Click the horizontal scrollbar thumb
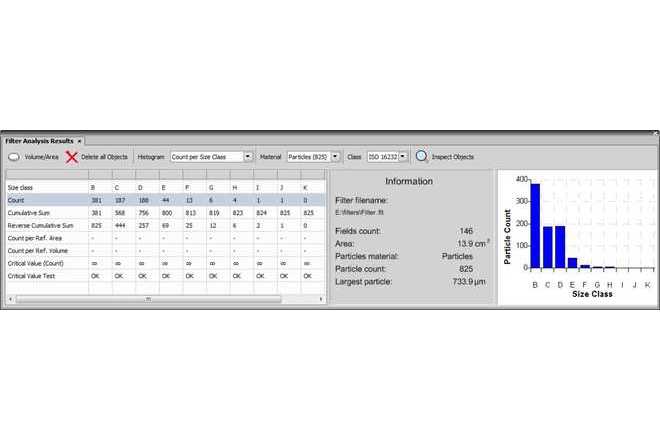The width and height of the screenshot is (660, 440). click(148, 299)
